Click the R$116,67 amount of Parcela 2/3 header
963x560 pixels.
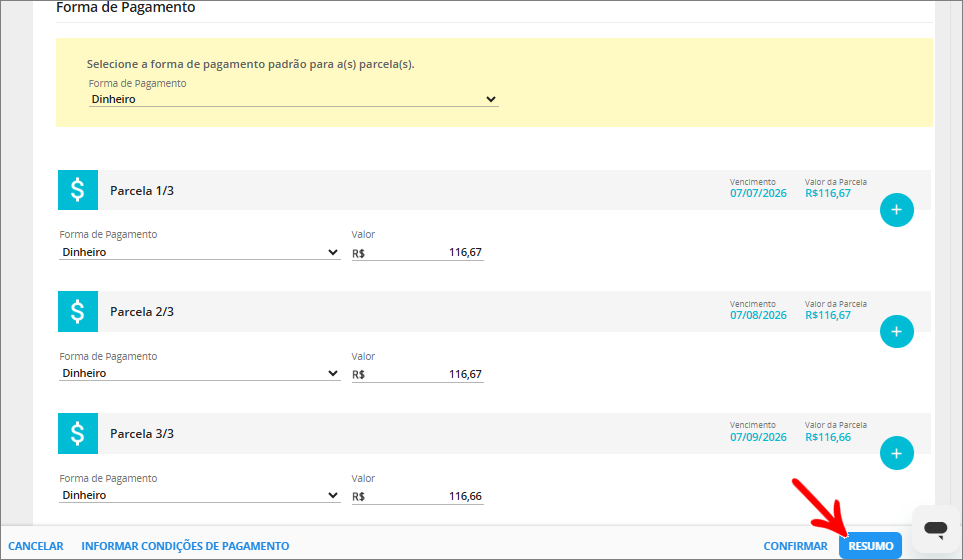click(828, 315)
